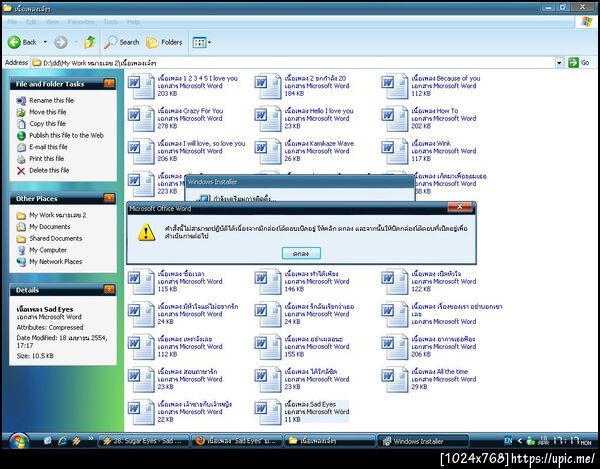
Task: Select the Word icon for 'Kamikaze Wave'
Action: 268,151
